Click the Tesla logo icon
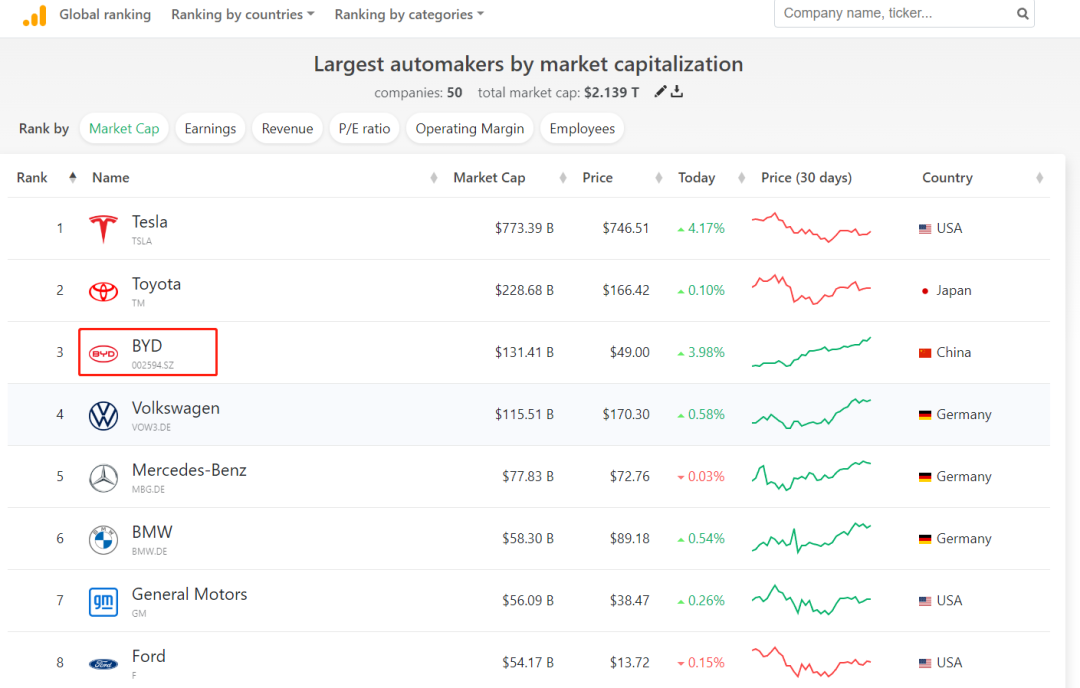Image resolution: width=1080 pixels, height=688 pixels. click(103, 229)
